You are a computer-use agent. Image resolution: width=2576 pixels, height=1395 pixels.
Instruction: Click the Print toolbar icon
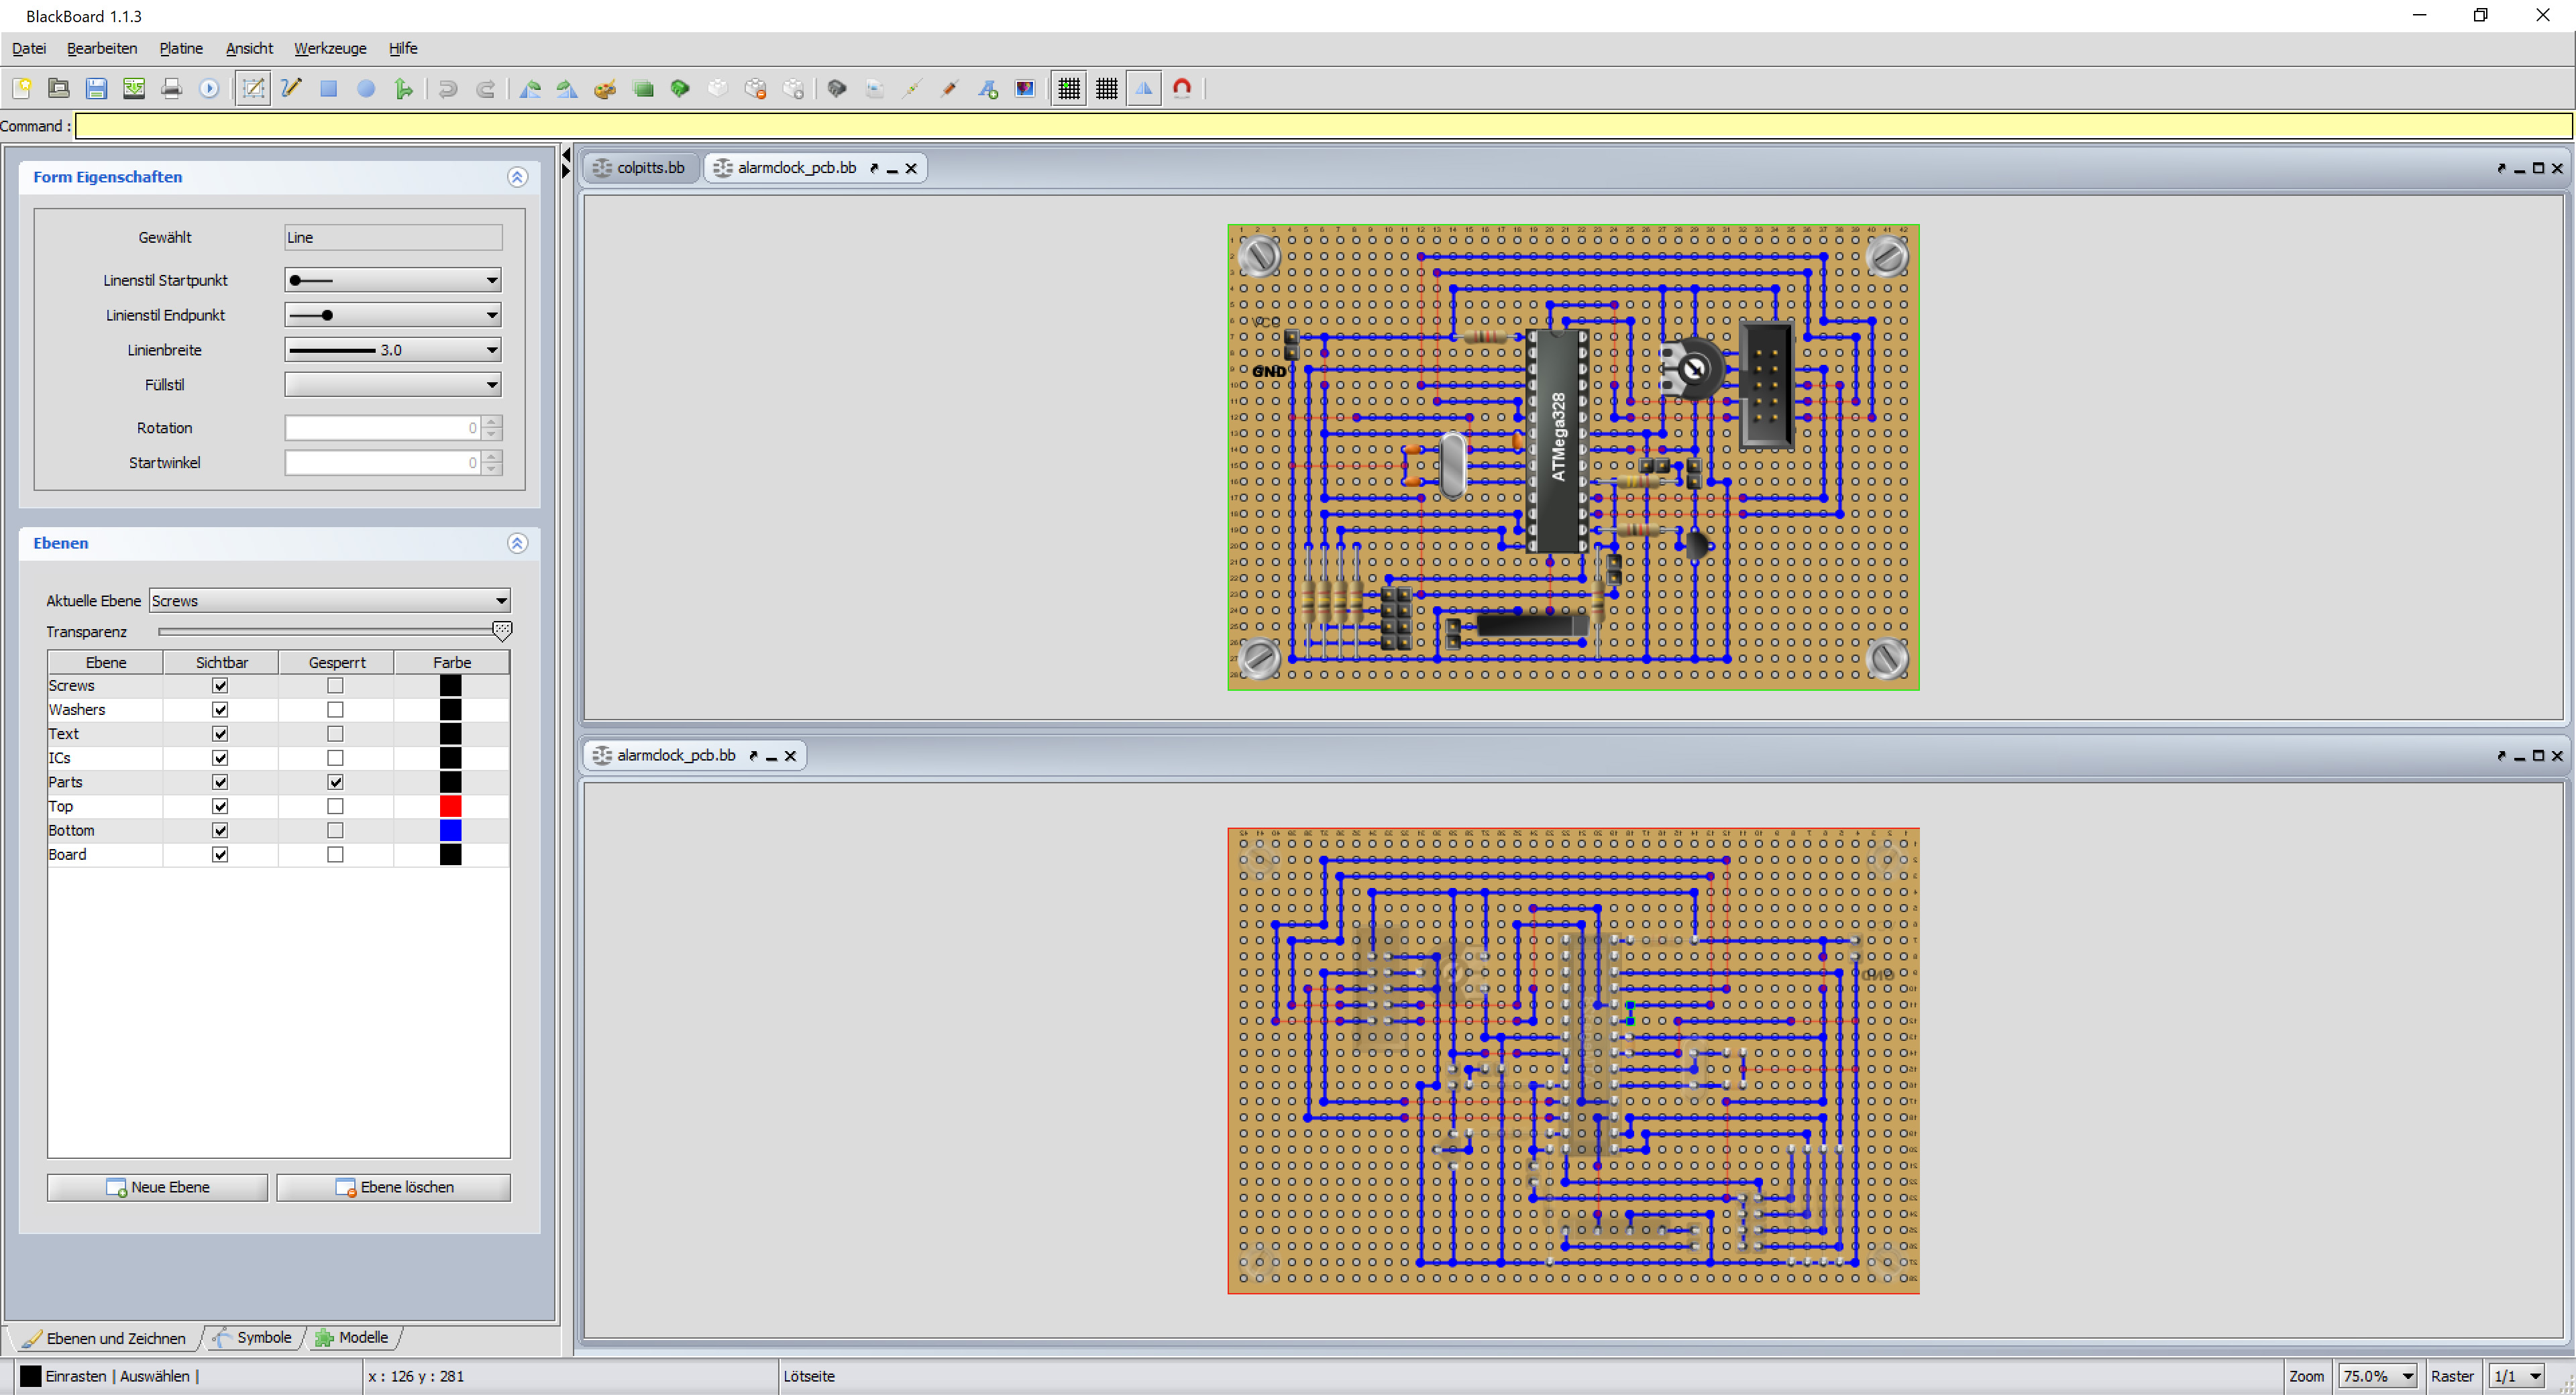(171, 88)
